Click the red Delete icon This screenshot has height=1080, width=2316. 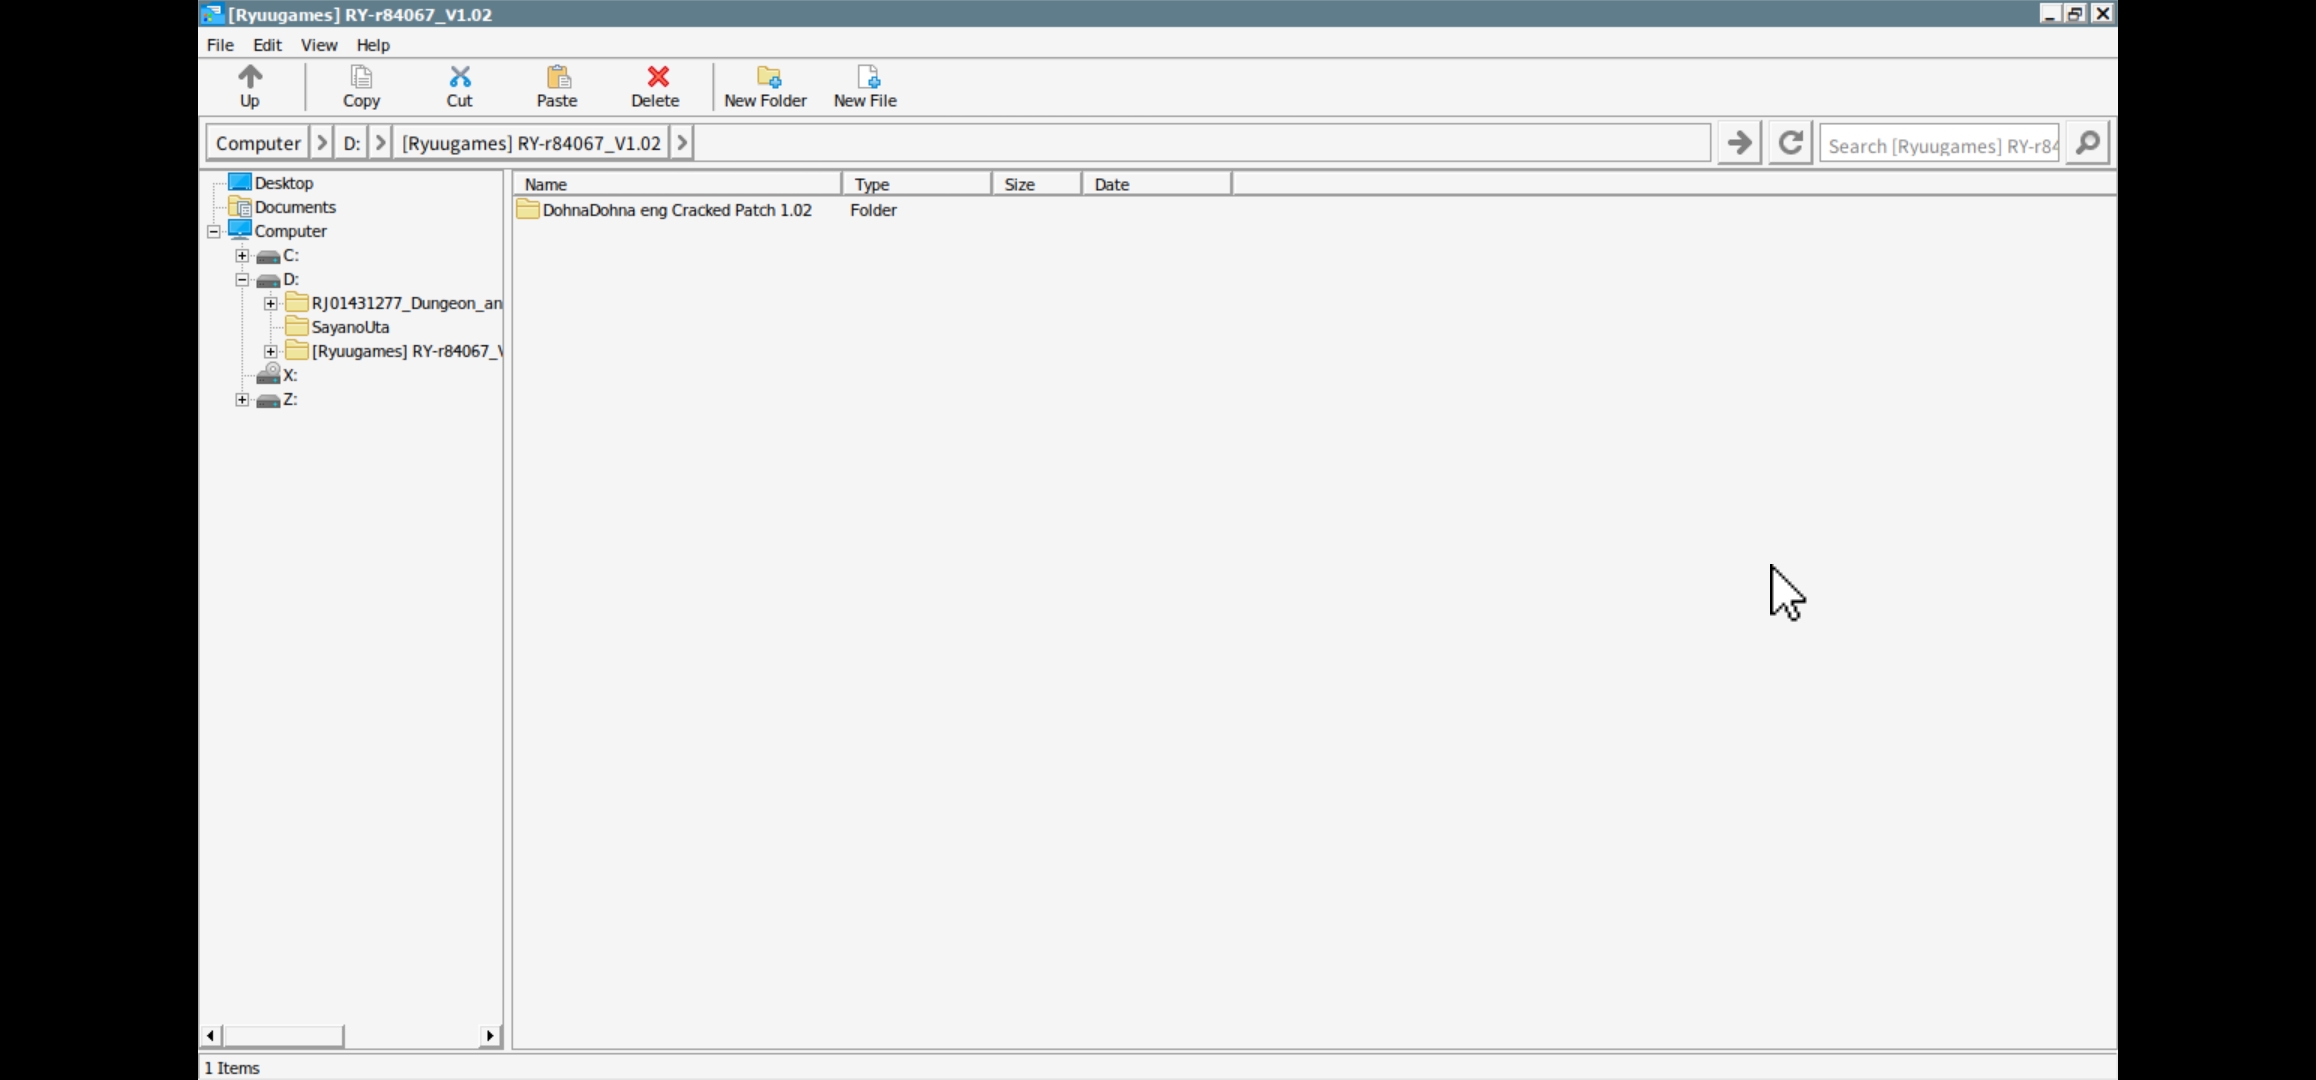pos(656,78)
